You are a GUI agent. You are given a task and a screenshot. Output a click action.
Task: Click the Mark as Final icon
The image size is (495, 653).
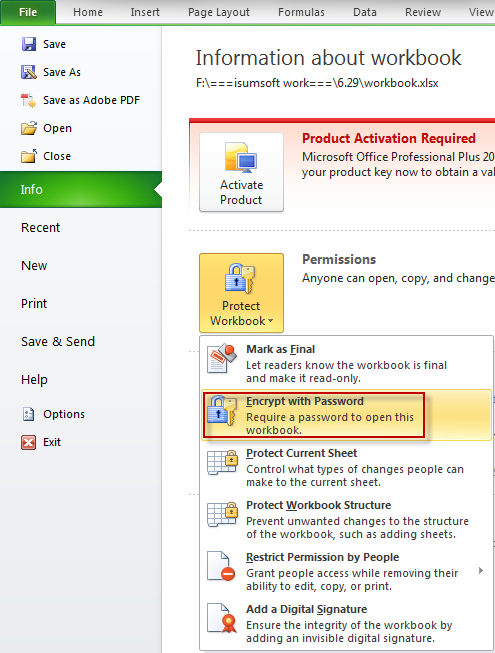222,358
